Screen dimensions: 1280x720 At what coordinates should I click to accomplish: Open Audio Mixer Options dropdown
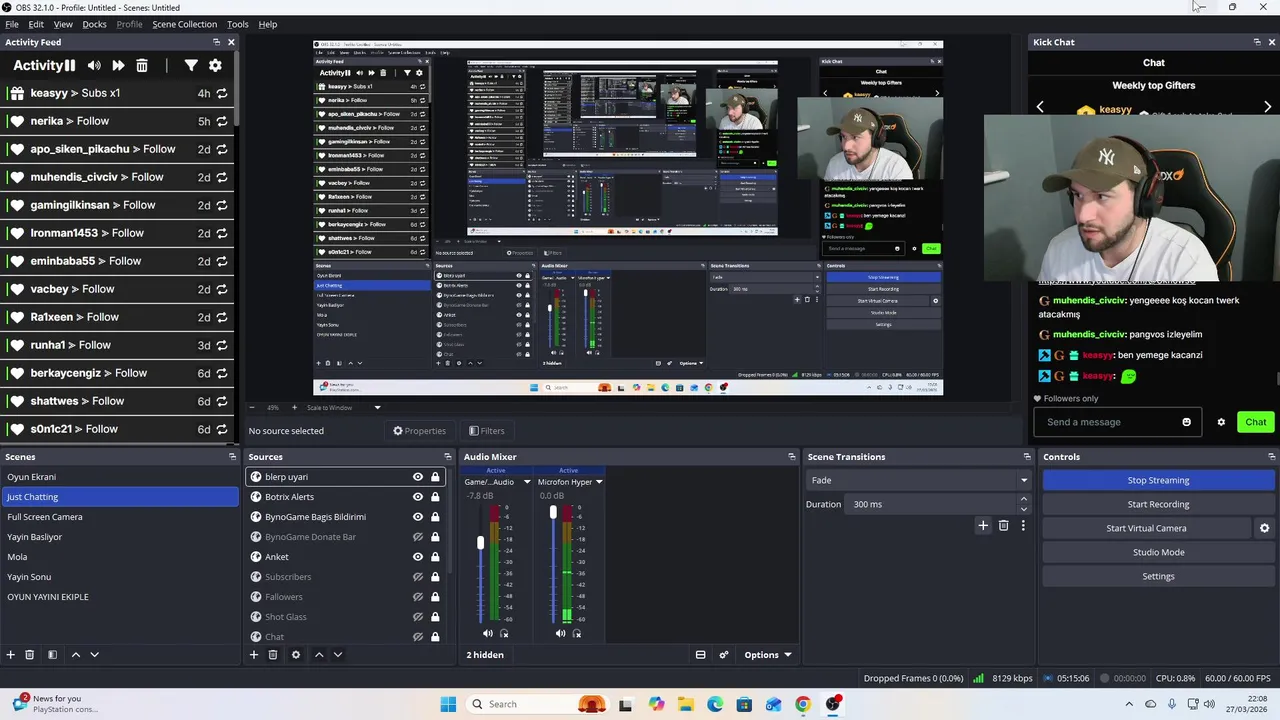[767, 655]
